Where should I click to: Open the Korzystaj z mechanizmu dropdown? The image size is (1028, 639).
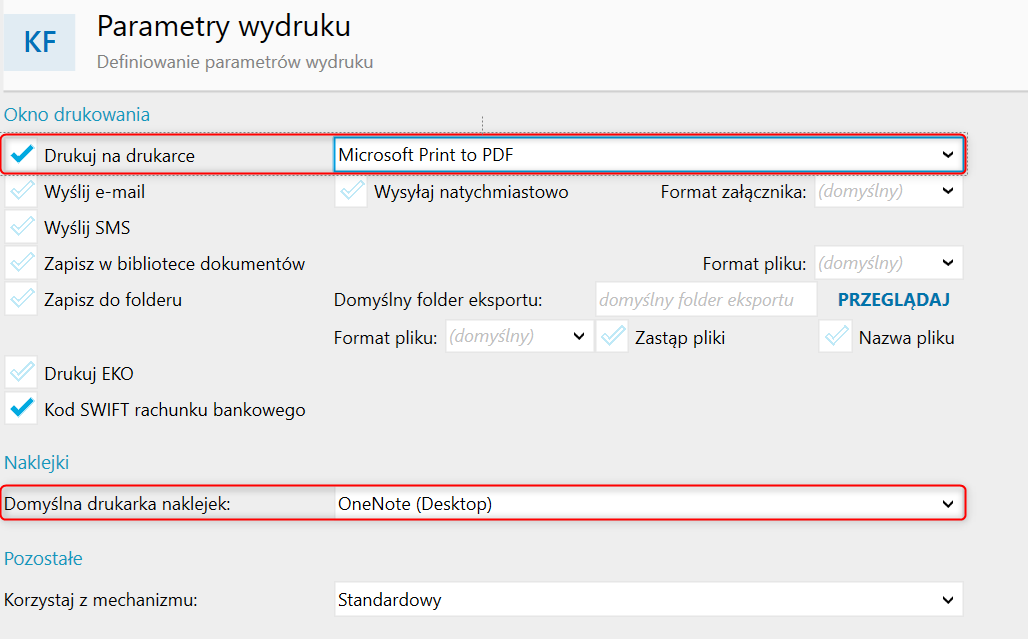pos(647,600)
